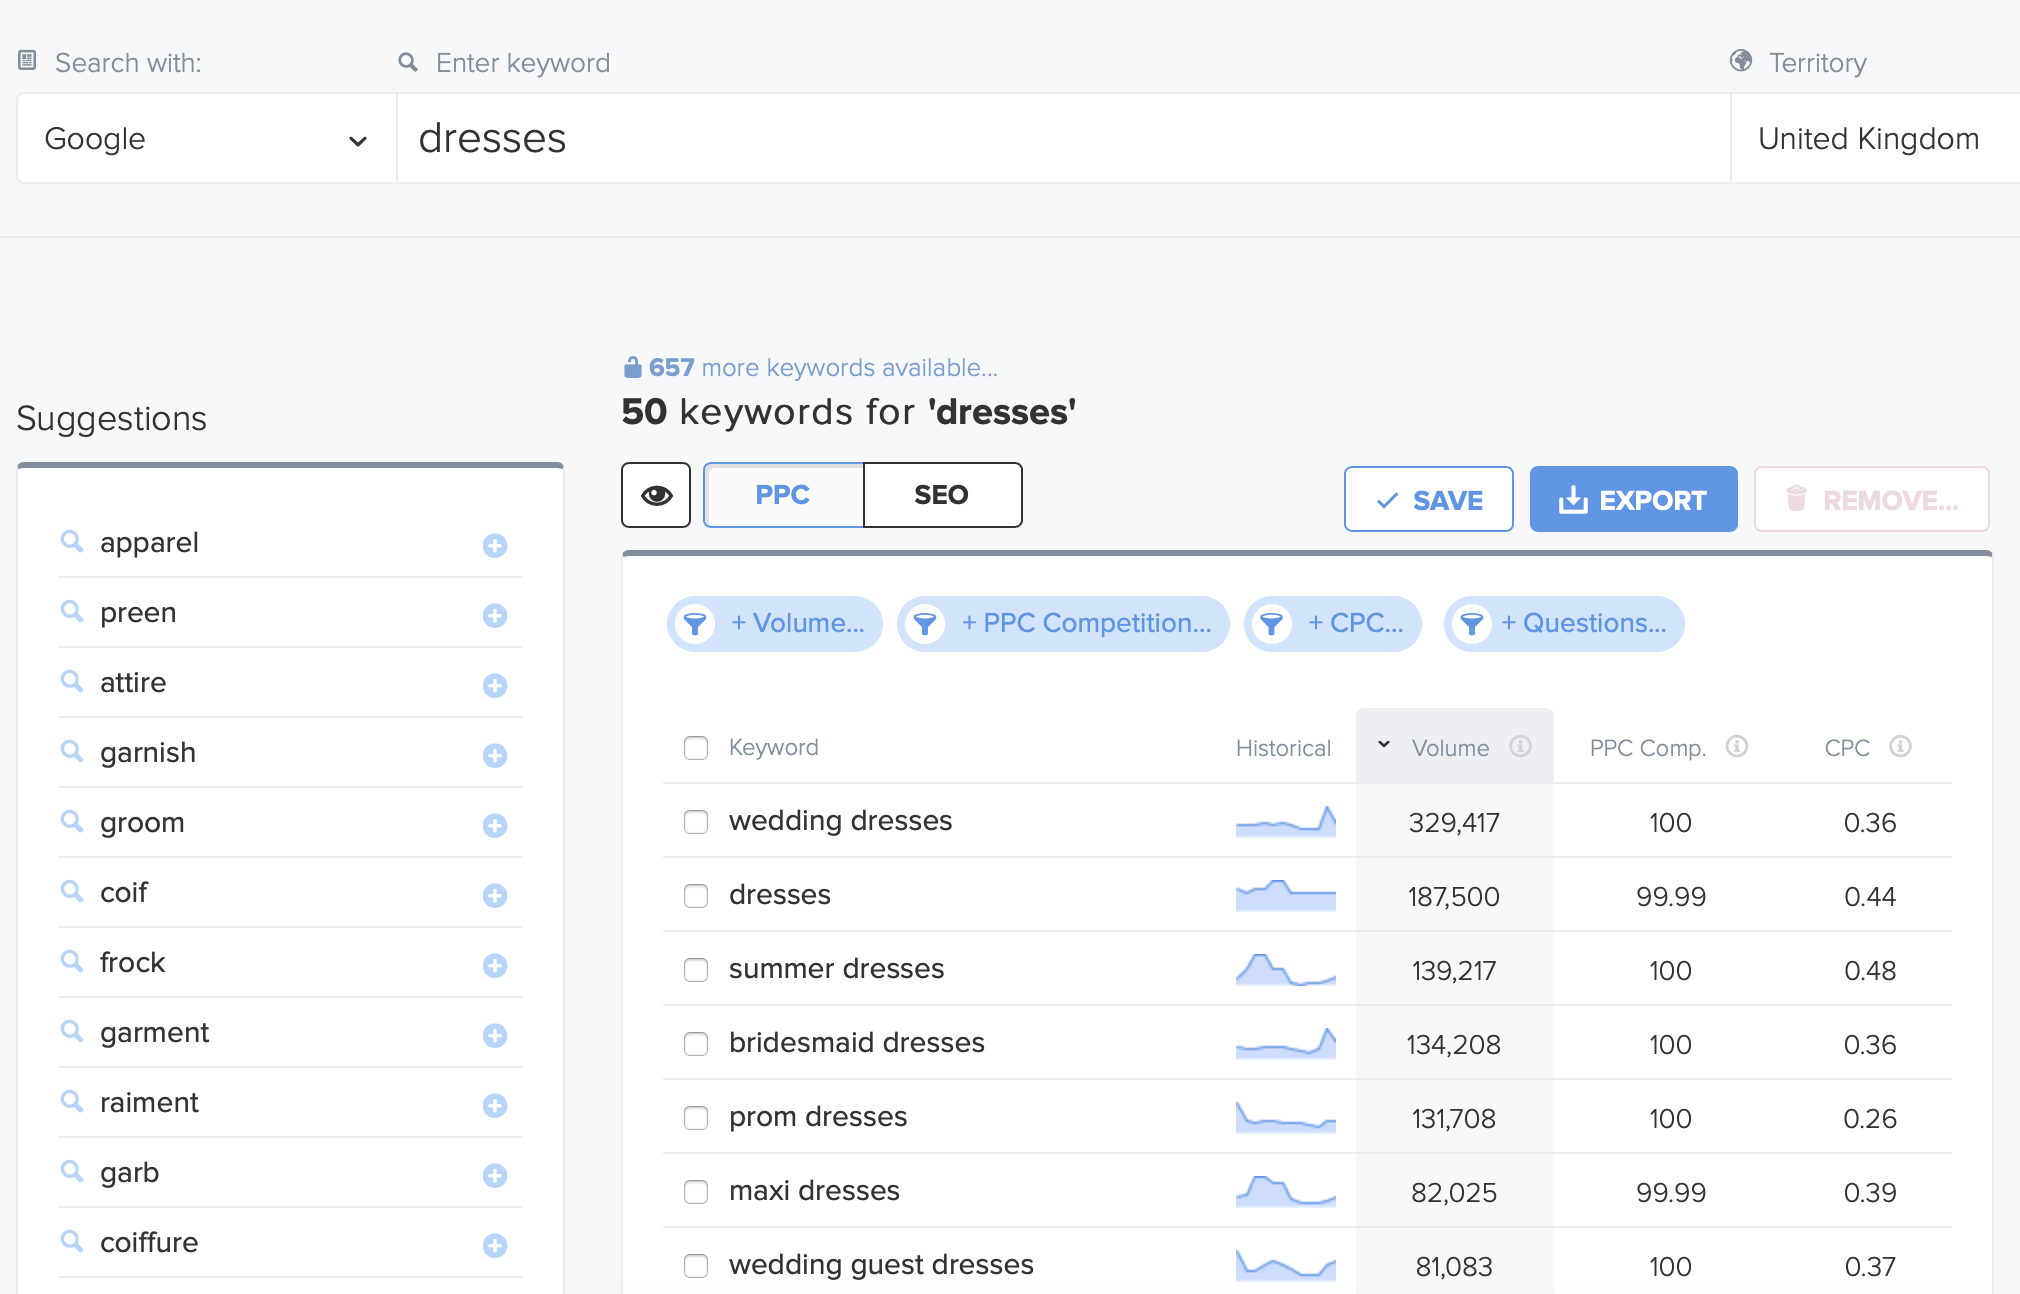Select the raiment suggestion
The height and width of the screenshot is (1294, 2020).
149,1103
